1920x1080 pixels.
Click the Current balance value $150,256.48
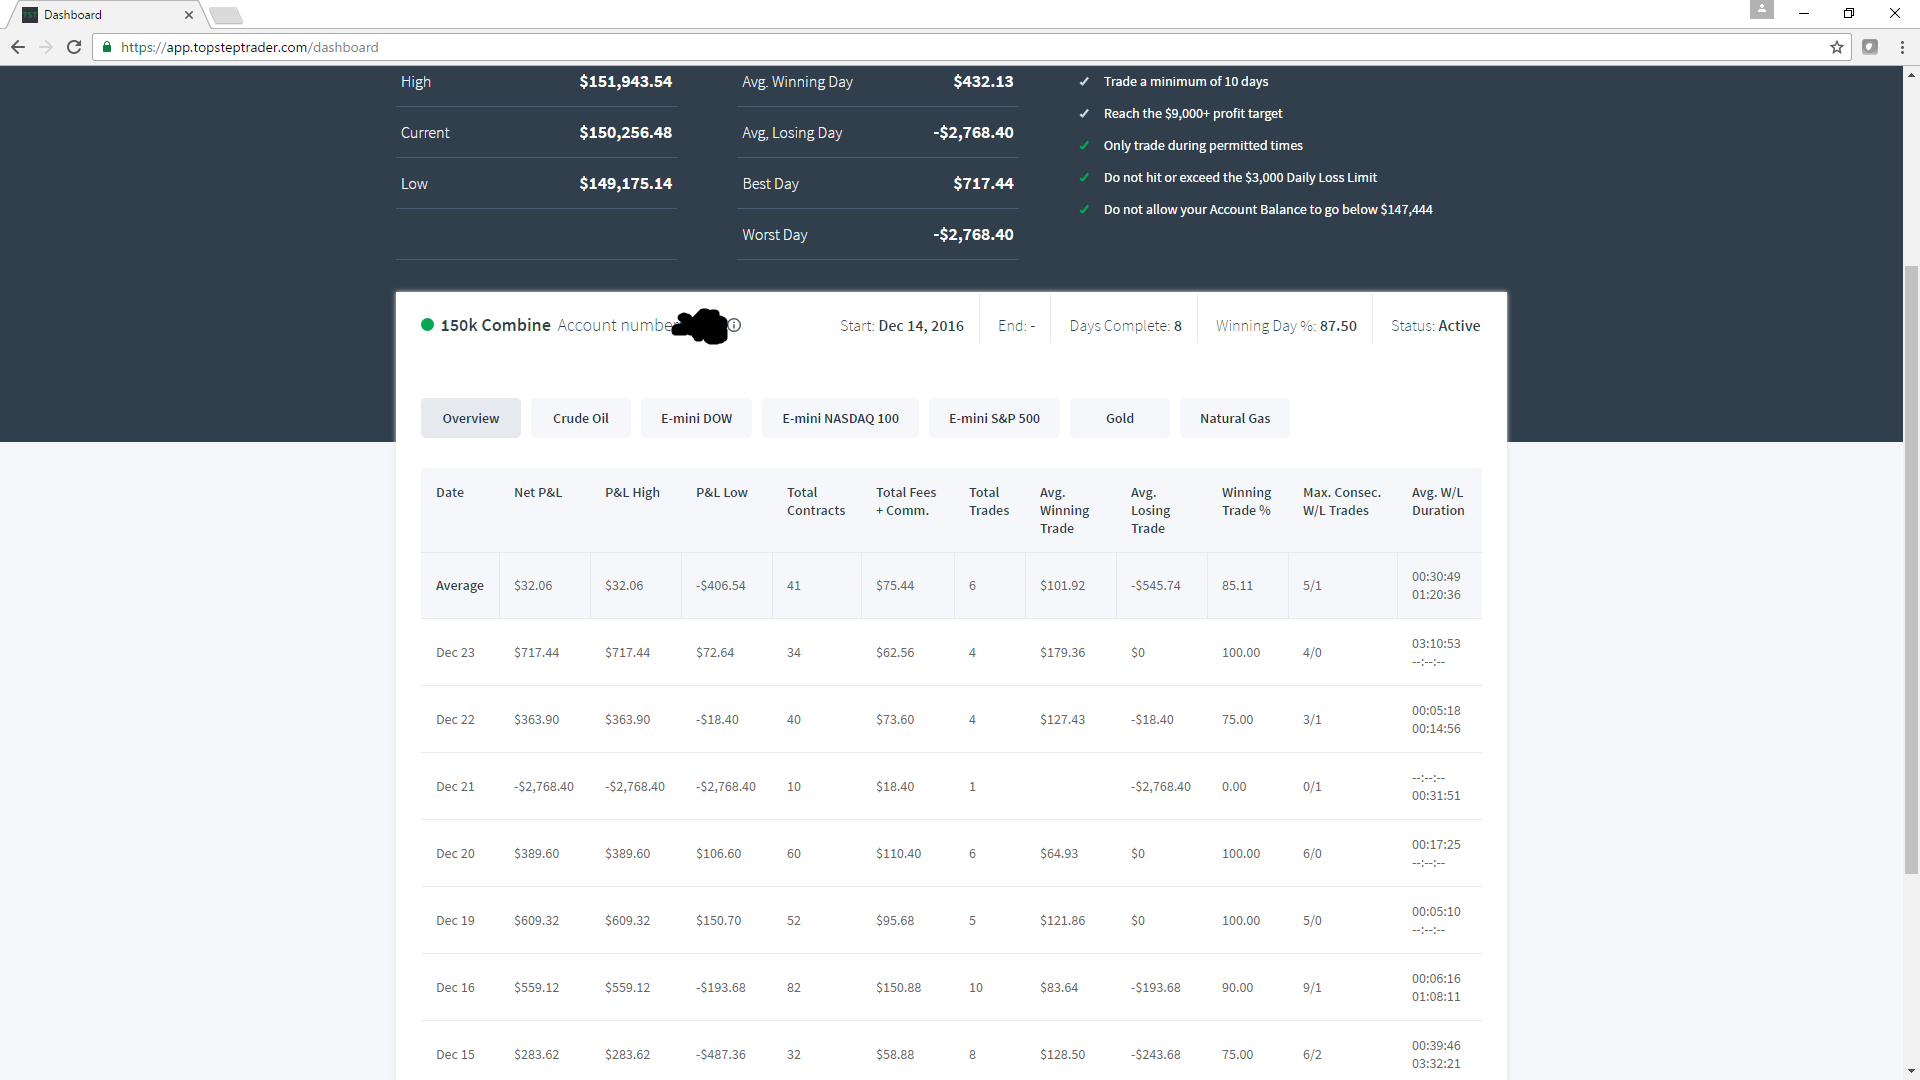626,132
